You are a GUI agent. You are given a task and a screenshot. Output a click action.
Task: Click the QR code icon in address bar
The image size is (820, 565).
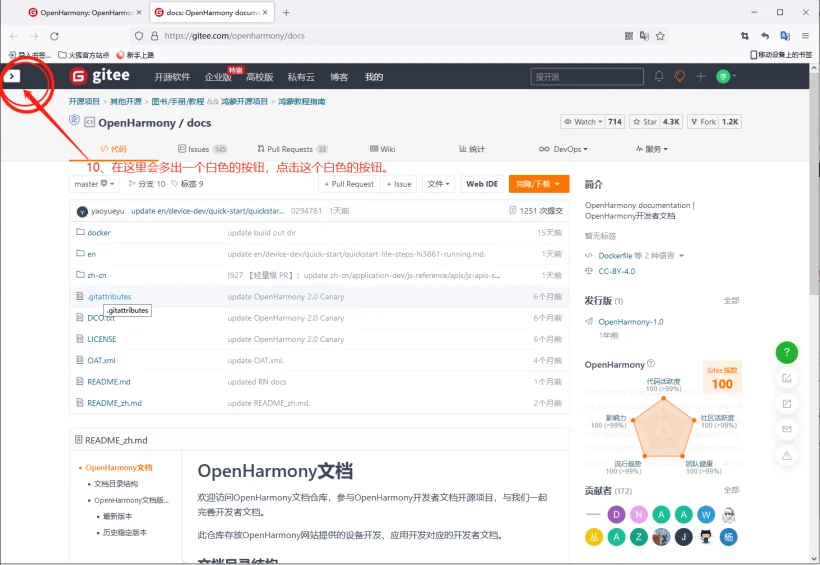point(629,36)
